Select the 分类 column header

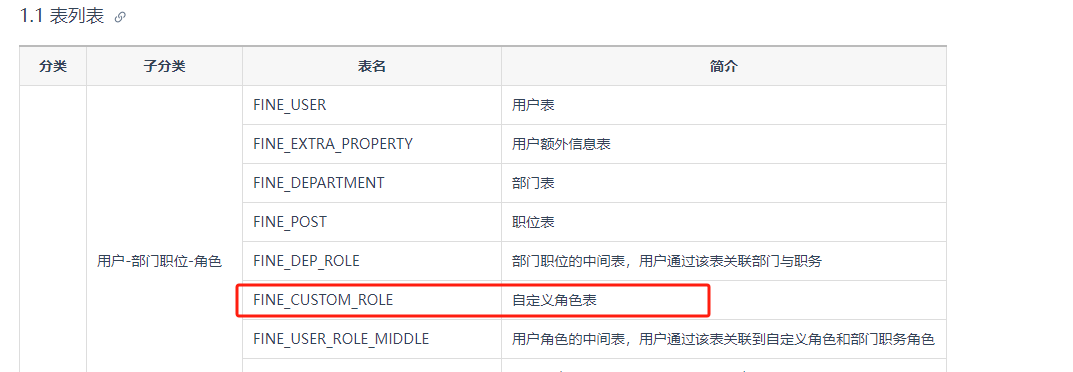point(53,66)
